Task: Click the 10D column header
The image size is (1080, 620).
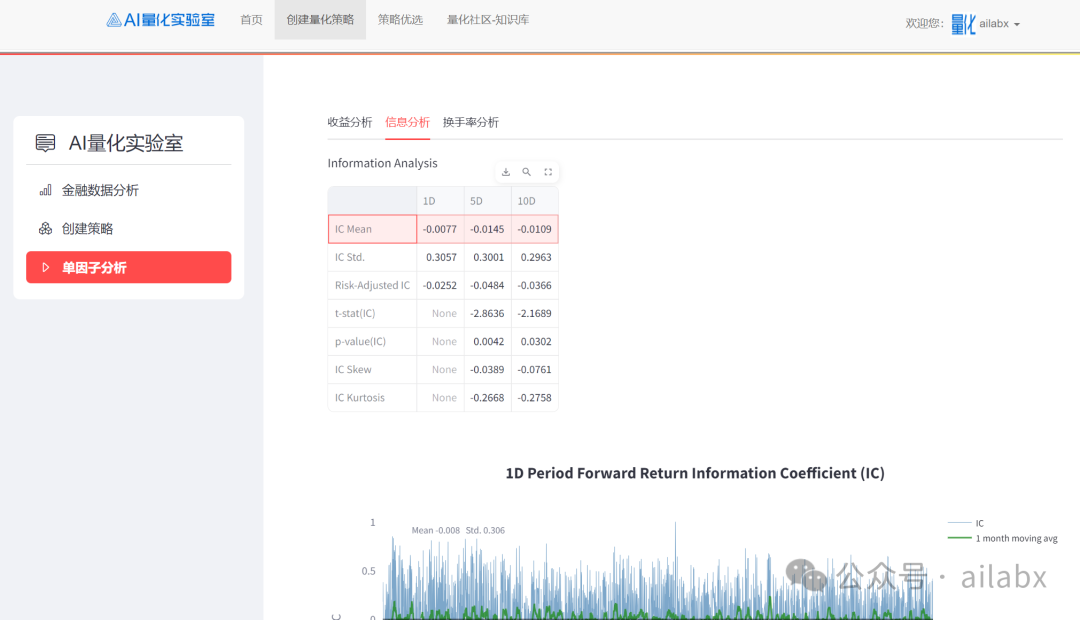Action: click(x=535, y=201)
